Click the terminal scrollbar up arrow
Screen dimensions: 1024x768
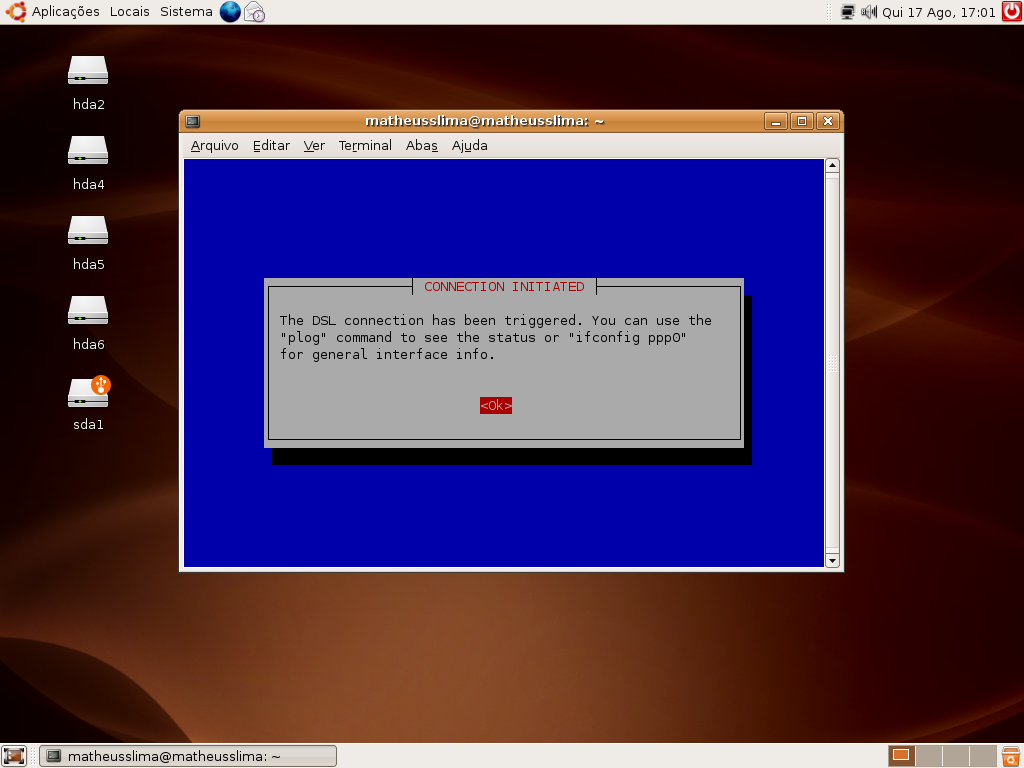point(832,165)
